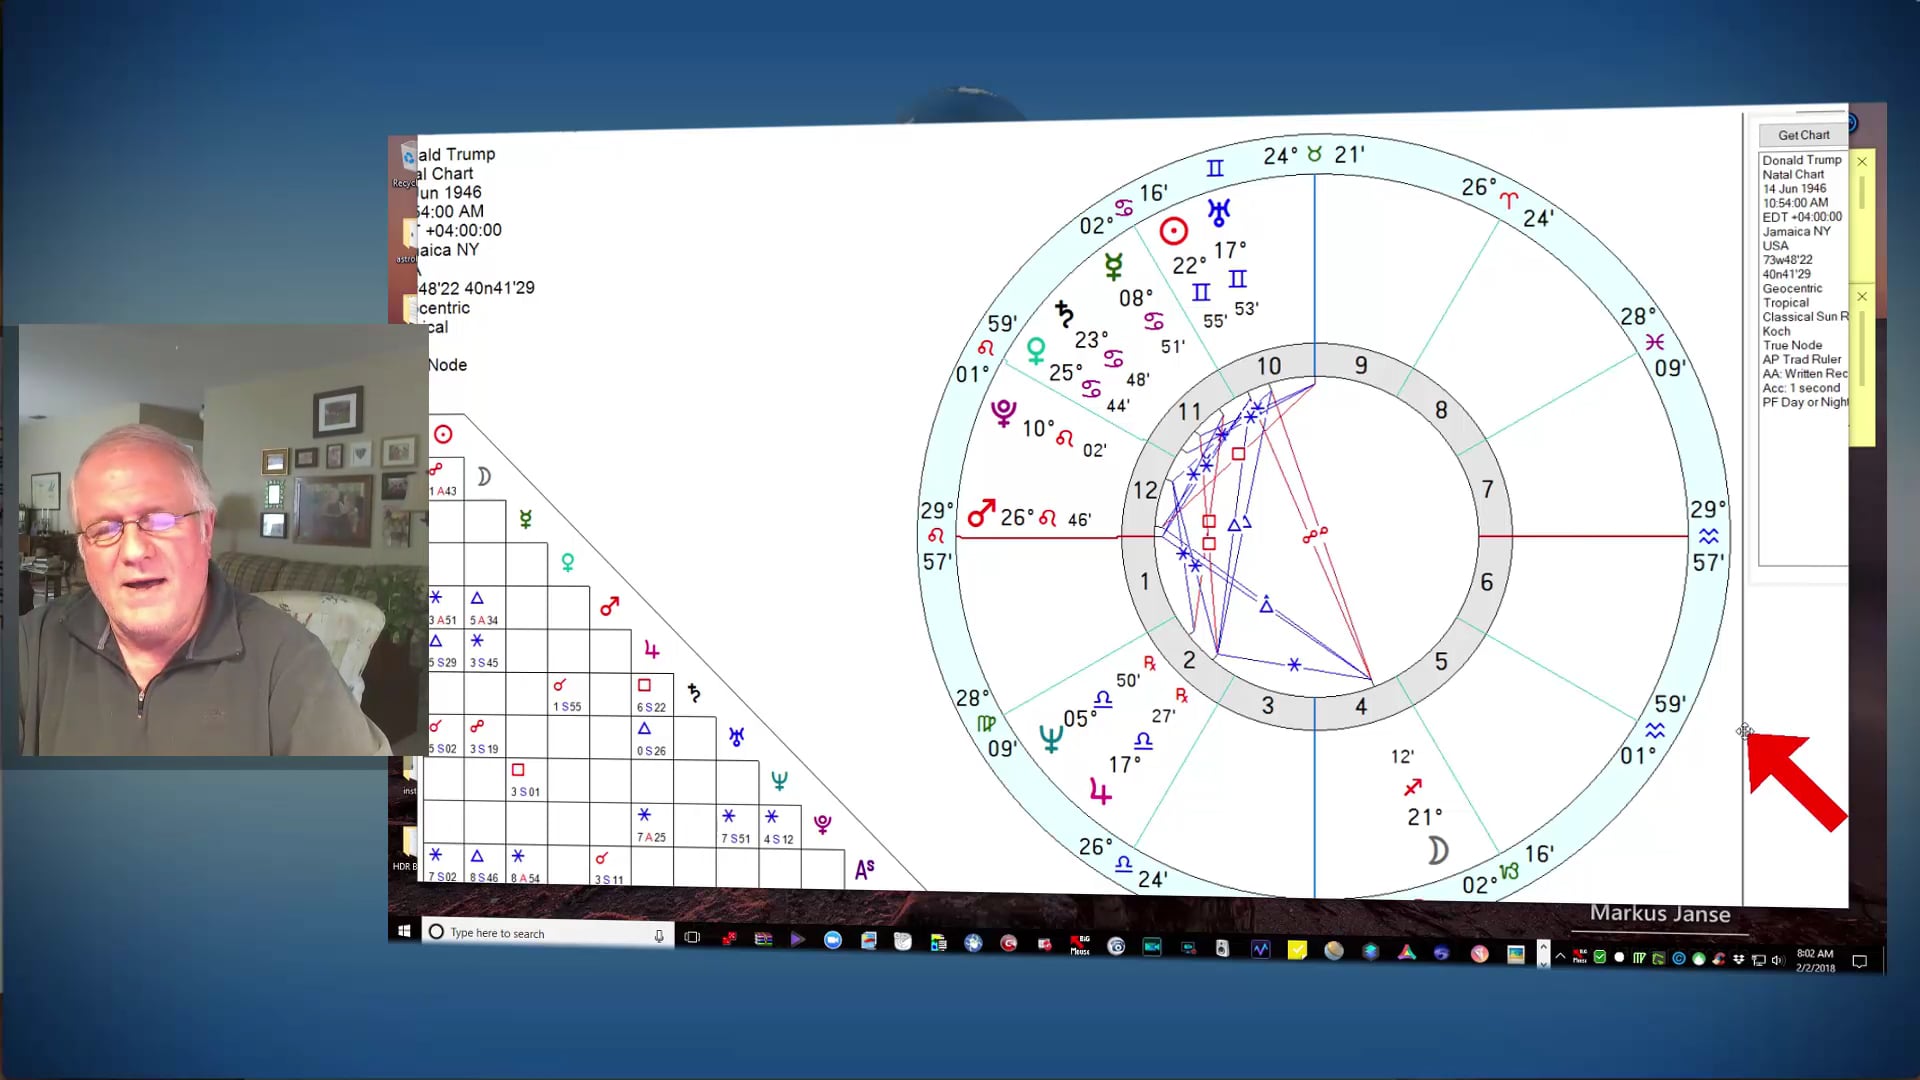Open the Zoom app on the taskbar
This screenshot has width=1920, height=1080.
pyautogui.click(x=832, y=940)
